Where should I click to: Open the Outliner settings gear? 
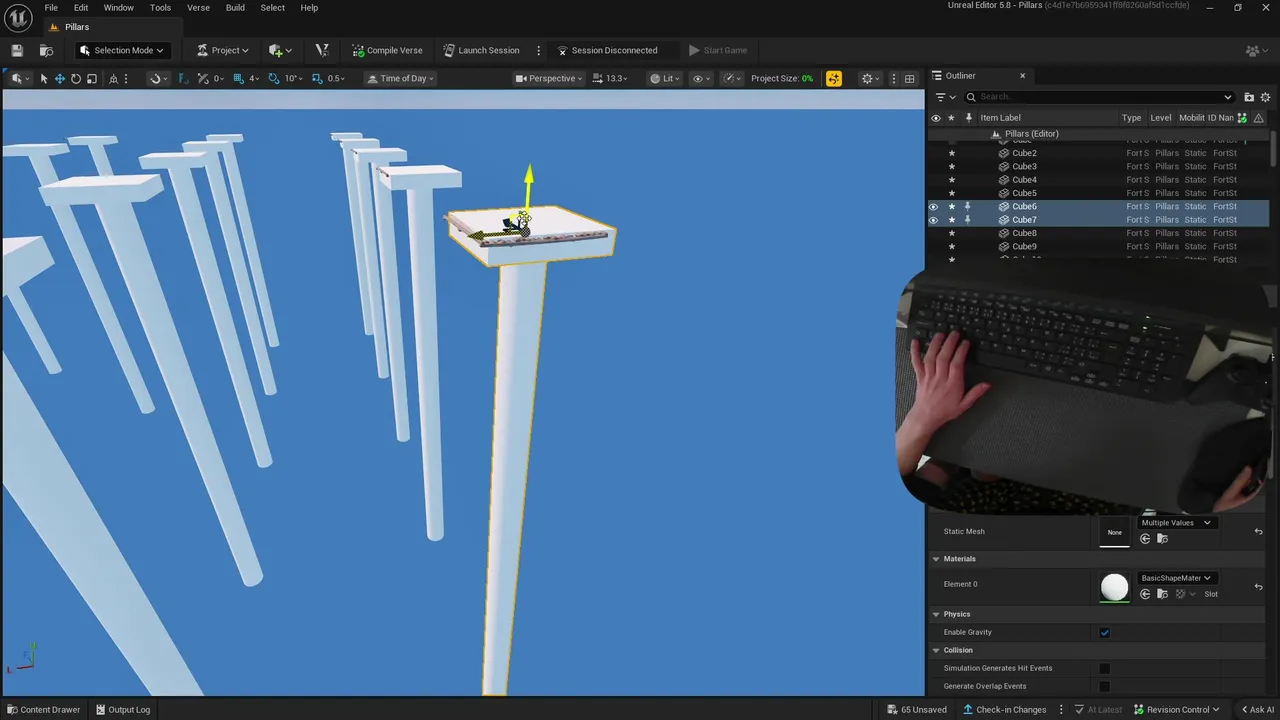[1265, 97]
